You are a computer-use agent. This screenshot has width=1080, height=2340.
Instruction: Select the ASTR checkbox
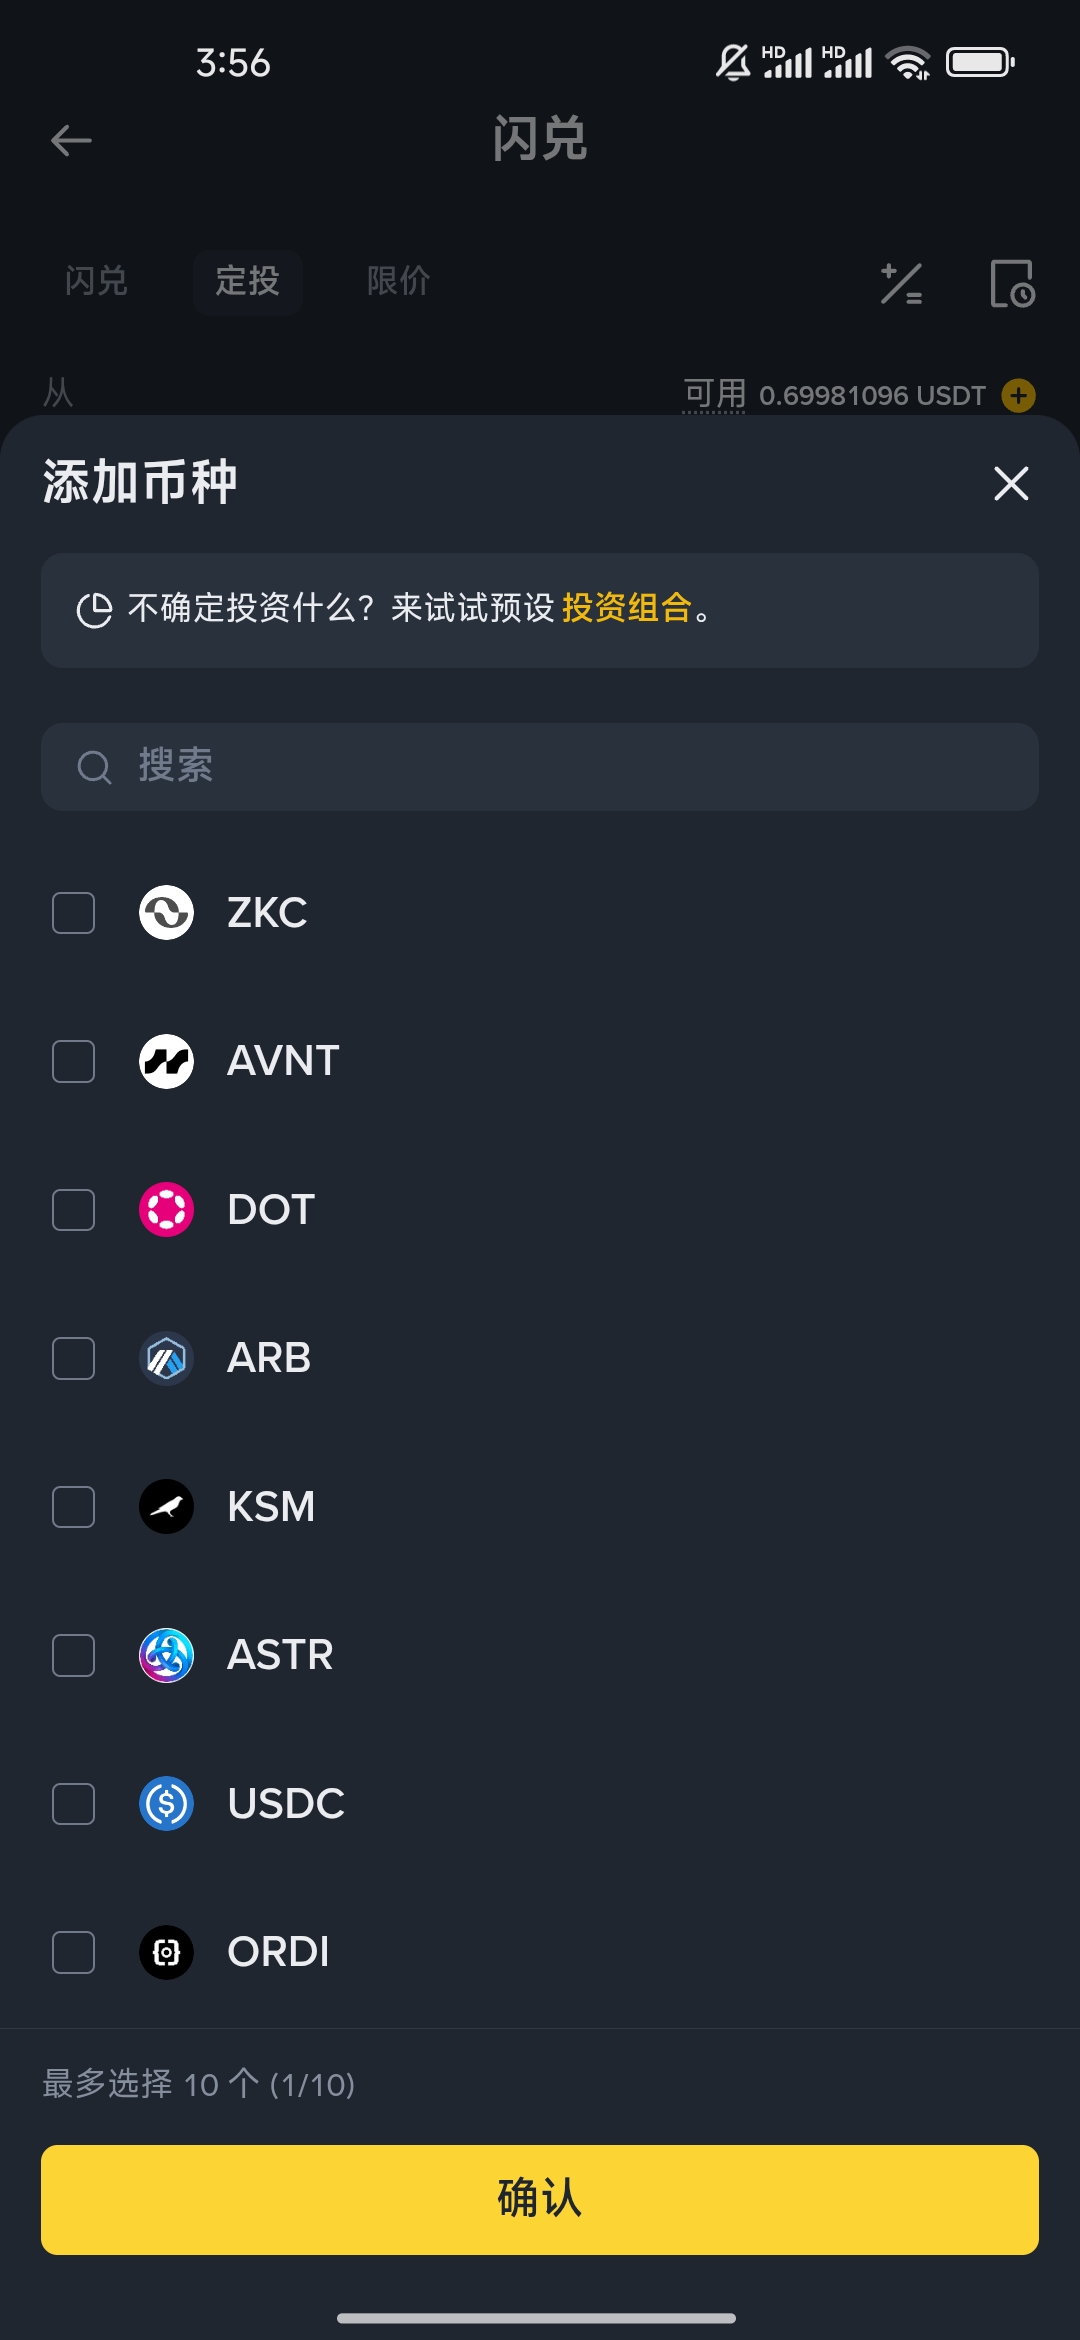click(73, 1655)
